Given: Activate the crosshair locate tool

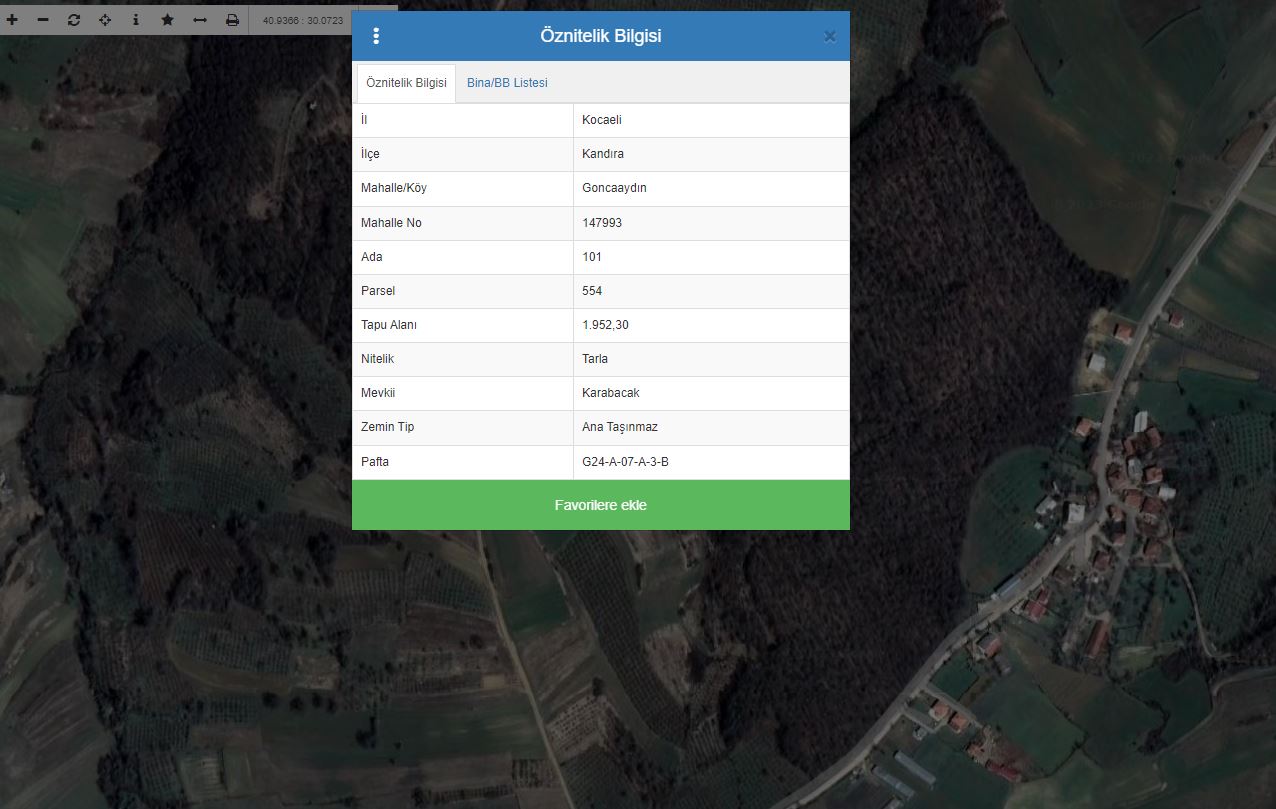Looking at the screenshot, I should 105,20.
